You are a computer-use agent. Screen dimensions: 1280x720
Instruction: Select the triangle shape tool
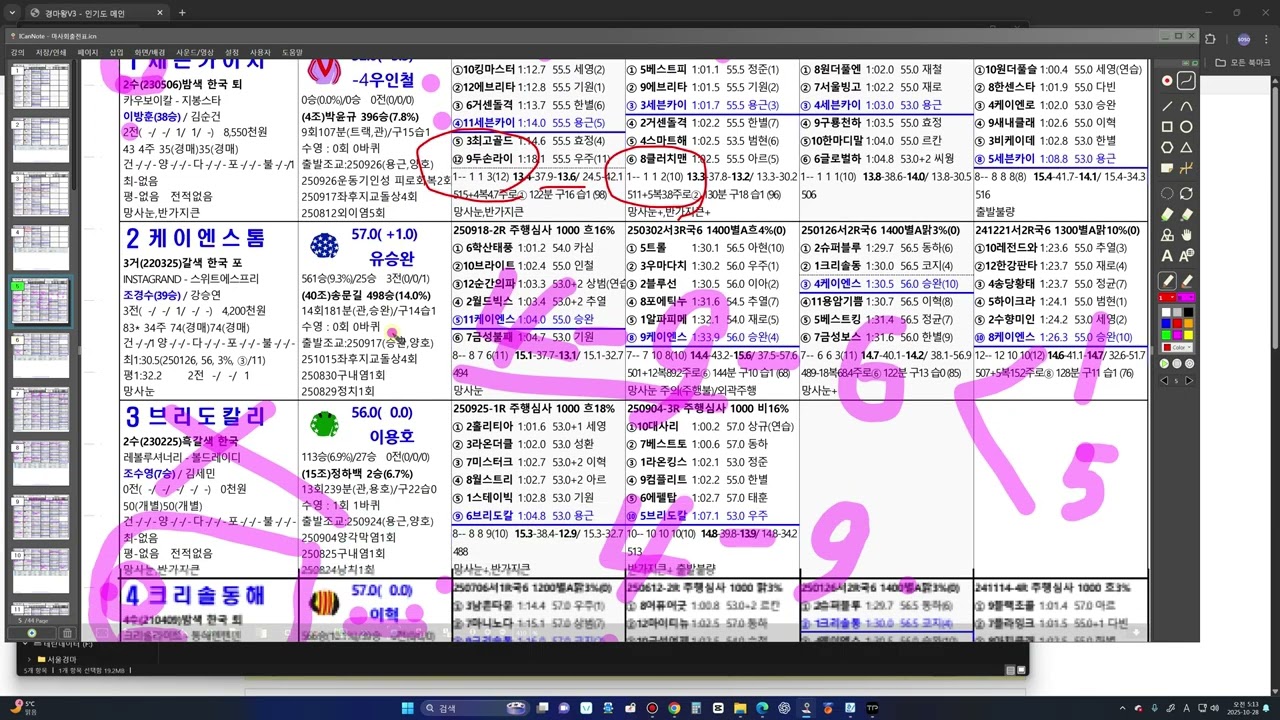1186,147
